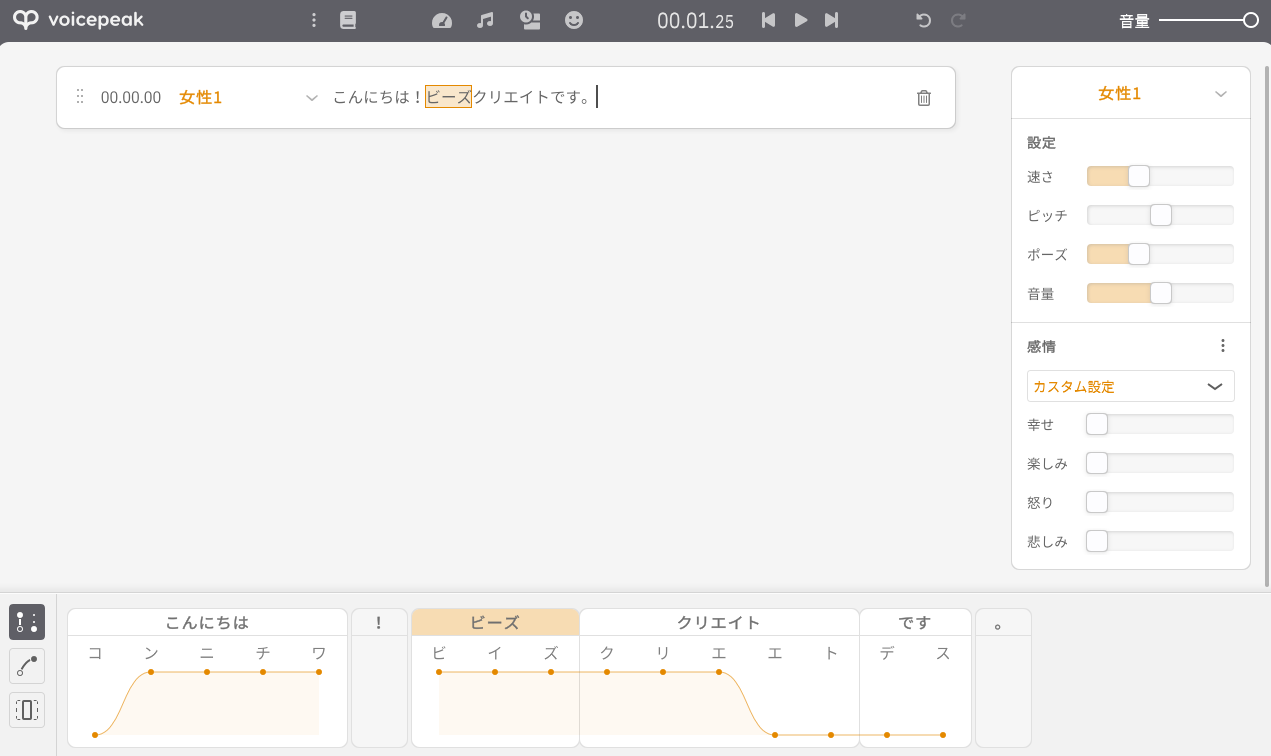Image resolution: width=1271 pixels, height=756 pixels.
Task: Click the music note icon
Action: point(486,20)
